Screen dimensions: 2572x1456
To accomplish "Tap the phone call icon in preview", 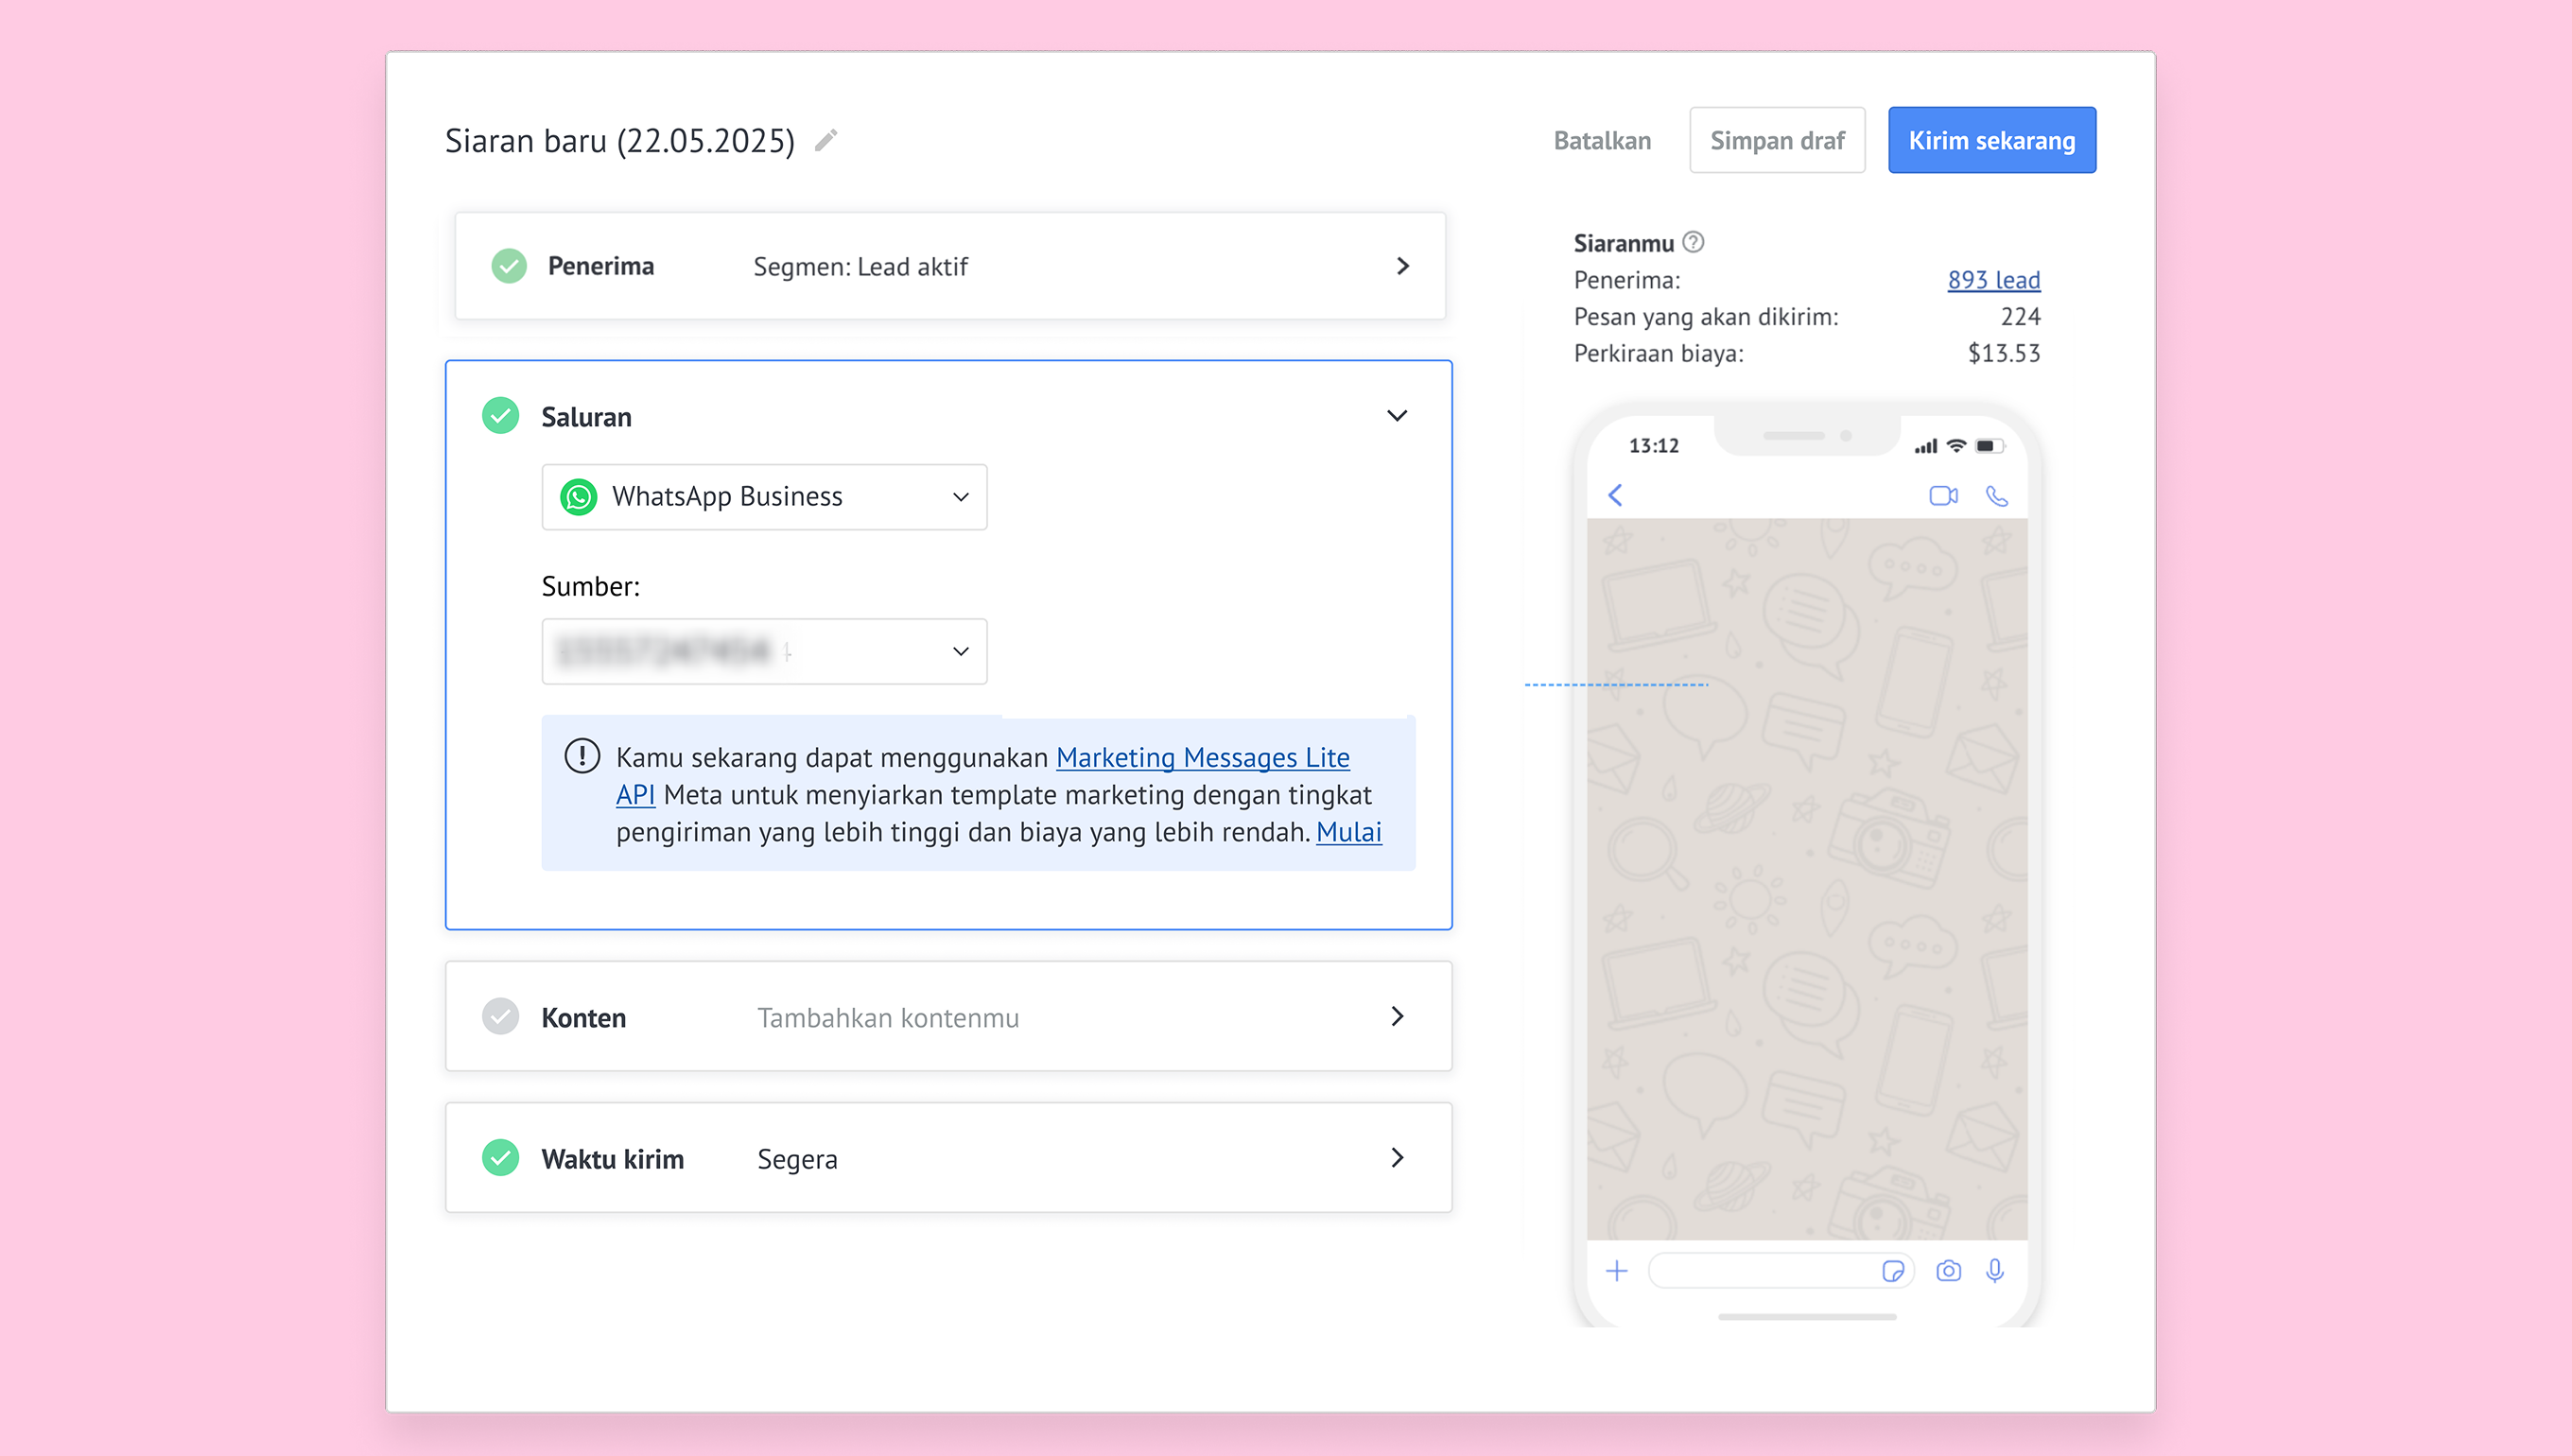I will coord(1996,496).
